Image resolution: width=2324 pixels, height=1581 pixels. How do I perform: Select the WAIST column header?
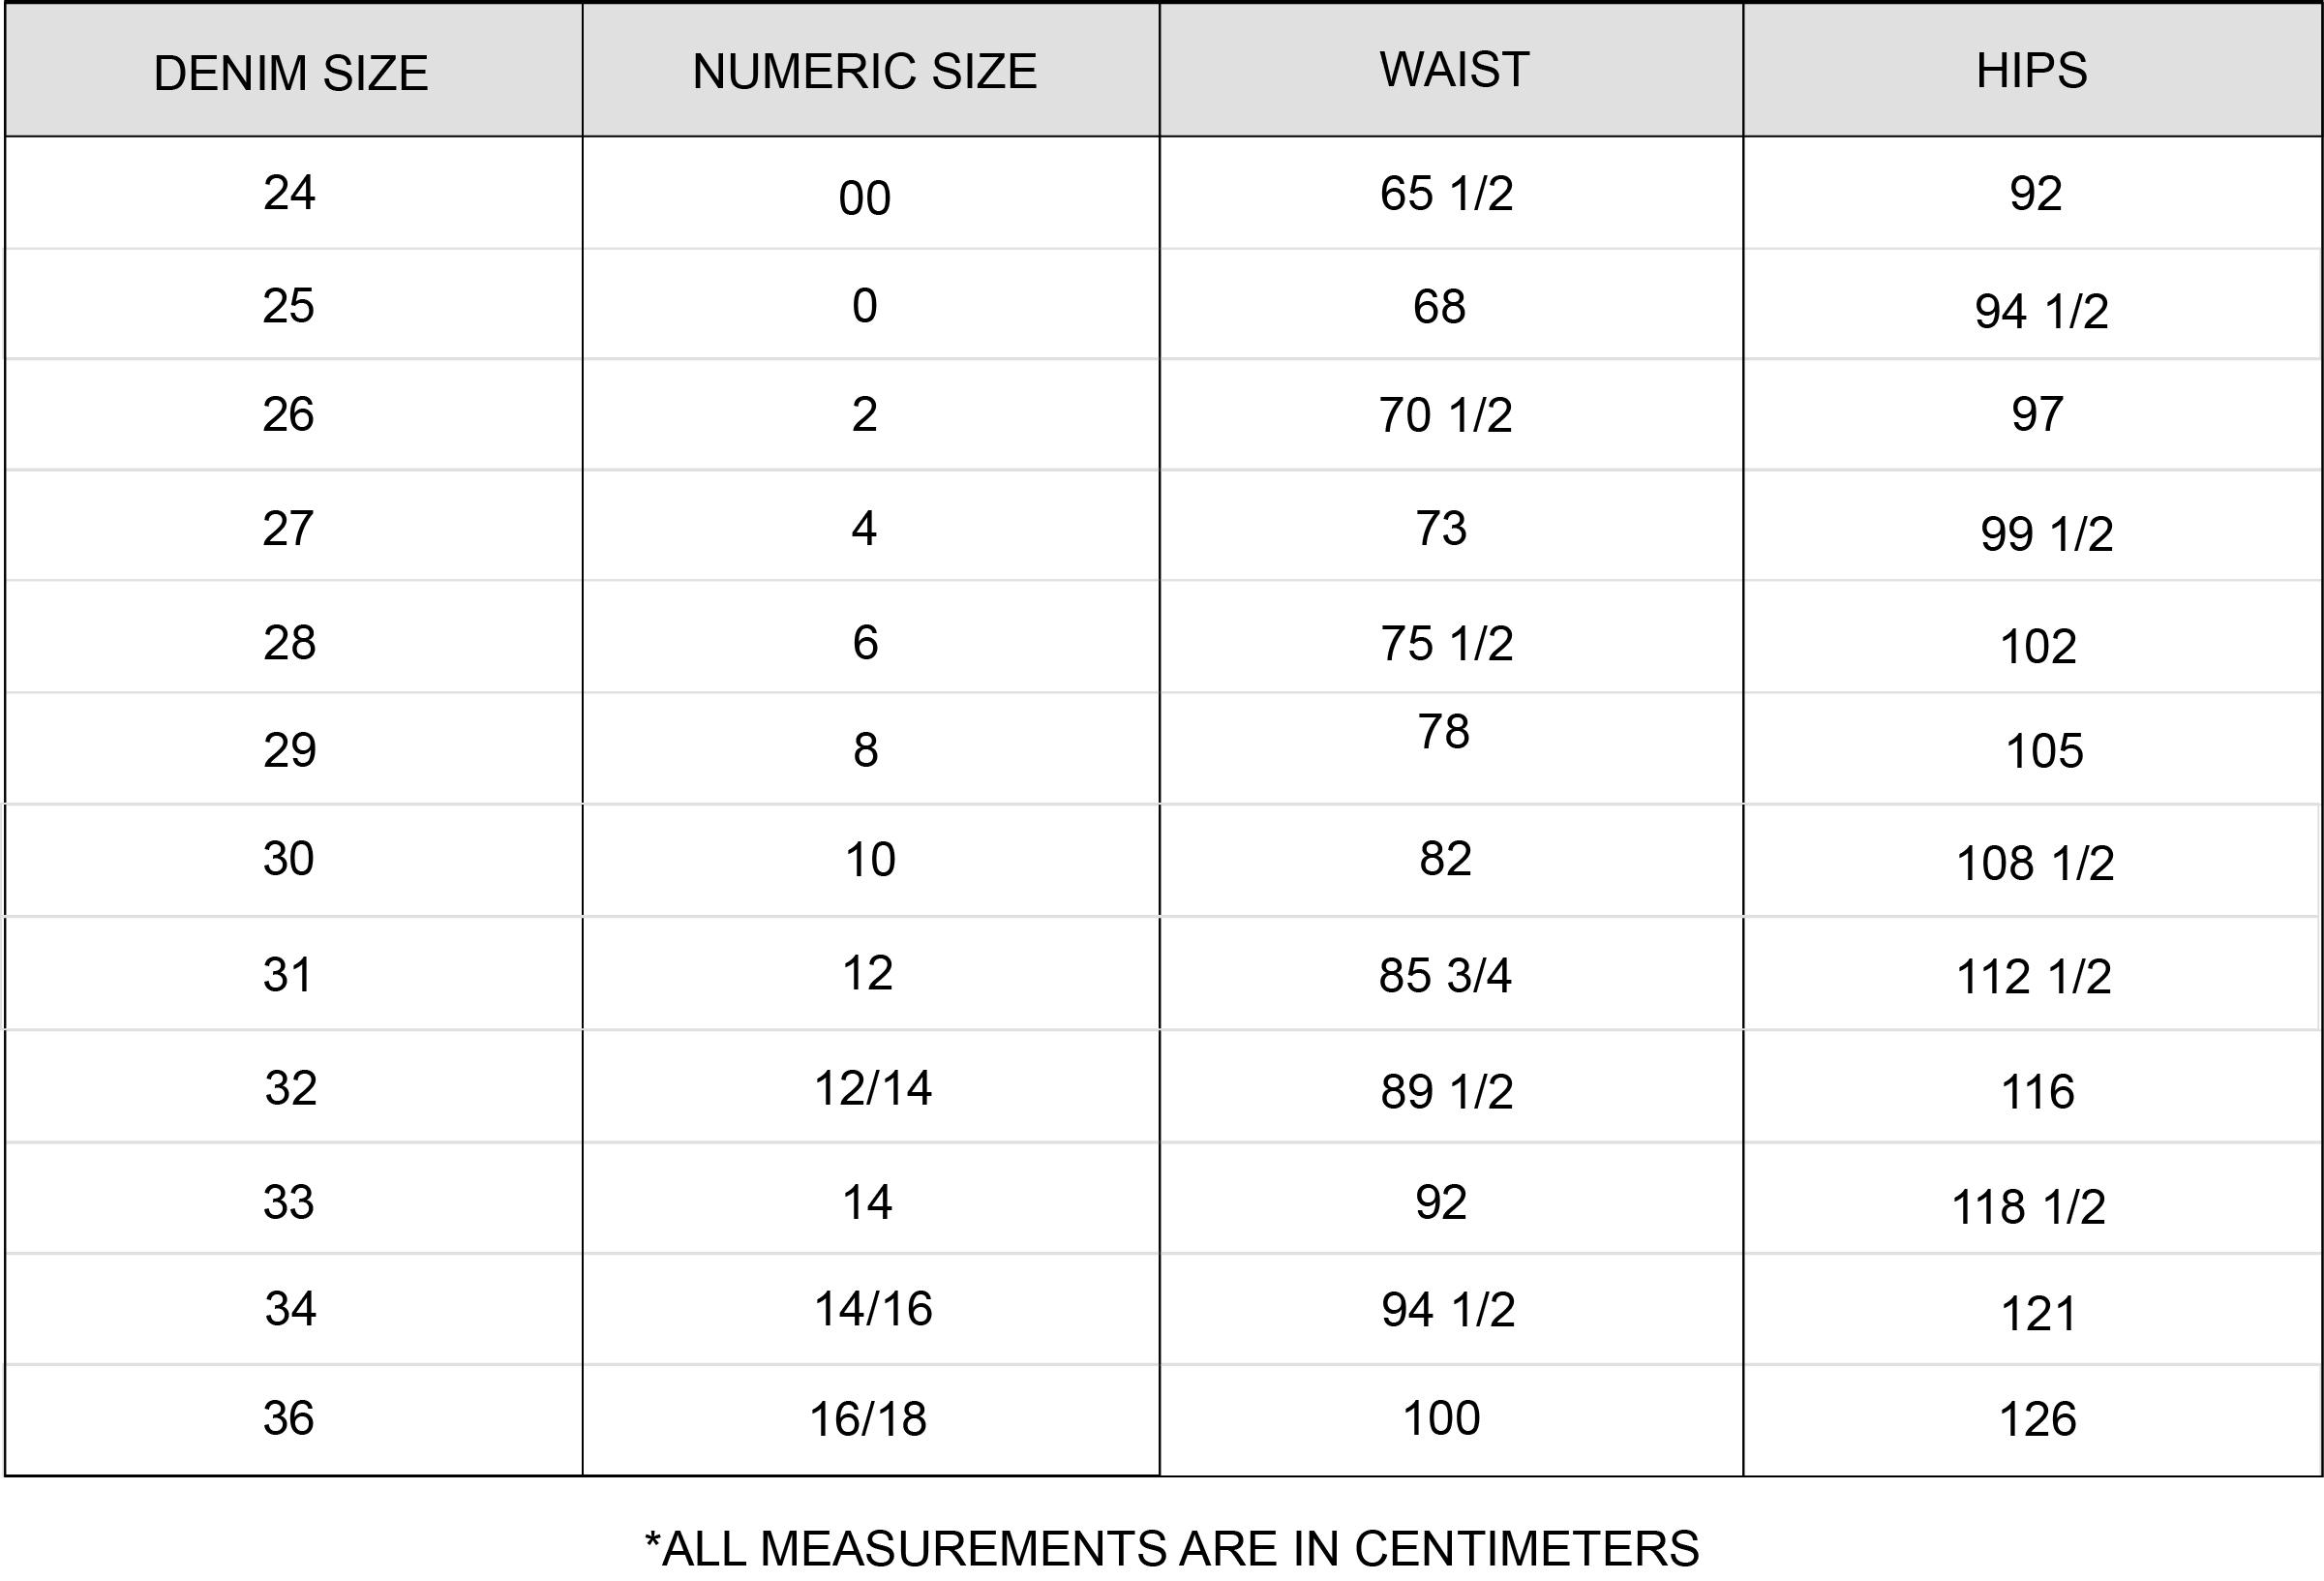(1454, 69)
